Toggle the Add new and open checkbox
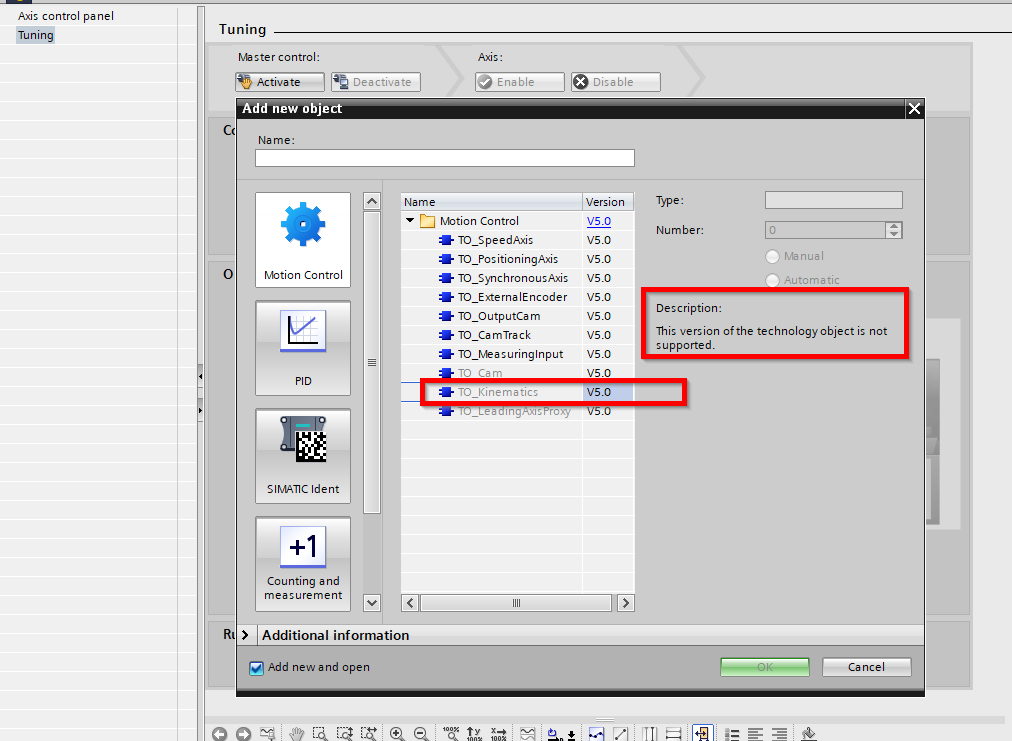 (x=256, y=668)
